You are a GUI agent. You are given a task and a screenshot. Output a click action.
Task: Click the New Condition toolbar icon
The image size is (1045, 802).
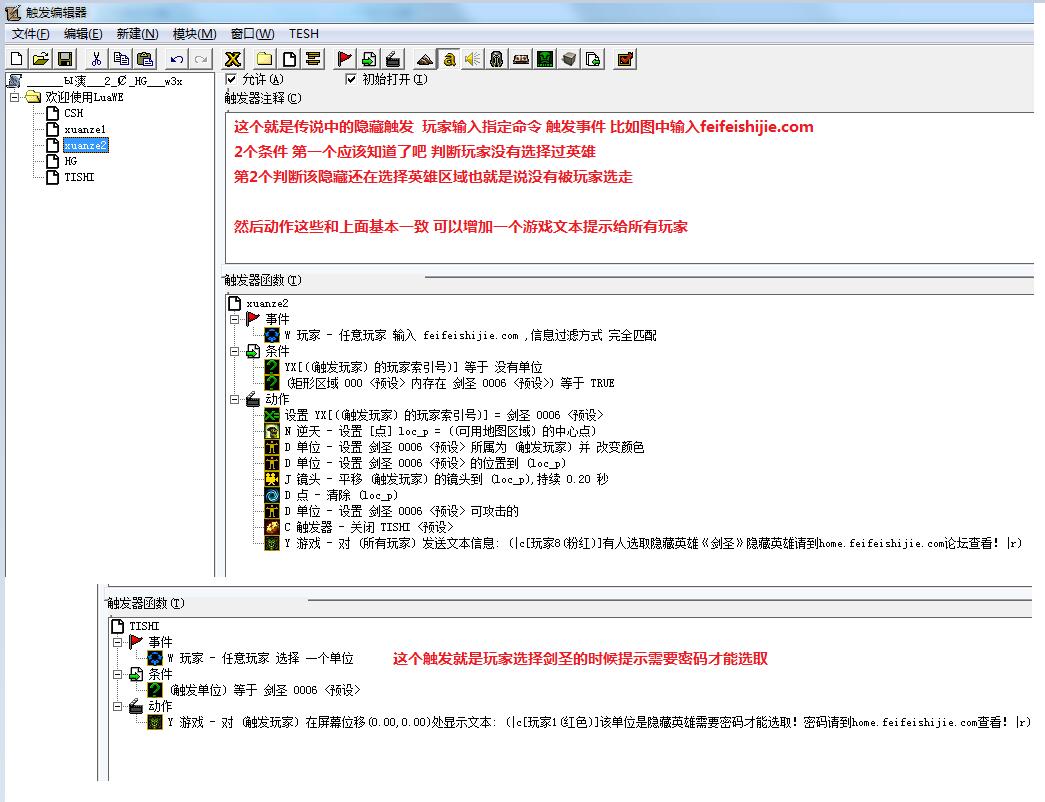pyautogui.click(x=369, y=59)
